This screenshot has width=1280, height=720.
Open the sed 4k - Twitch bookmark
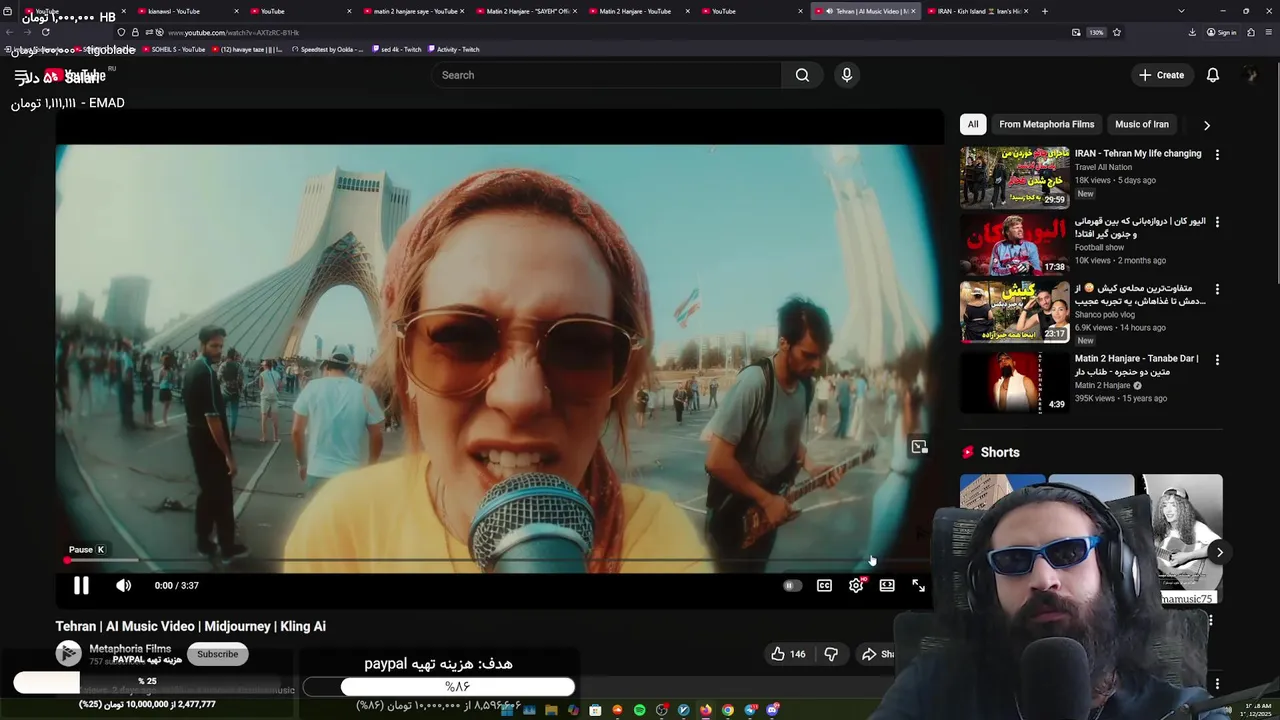pyautogui.click(x=396, y=49)
